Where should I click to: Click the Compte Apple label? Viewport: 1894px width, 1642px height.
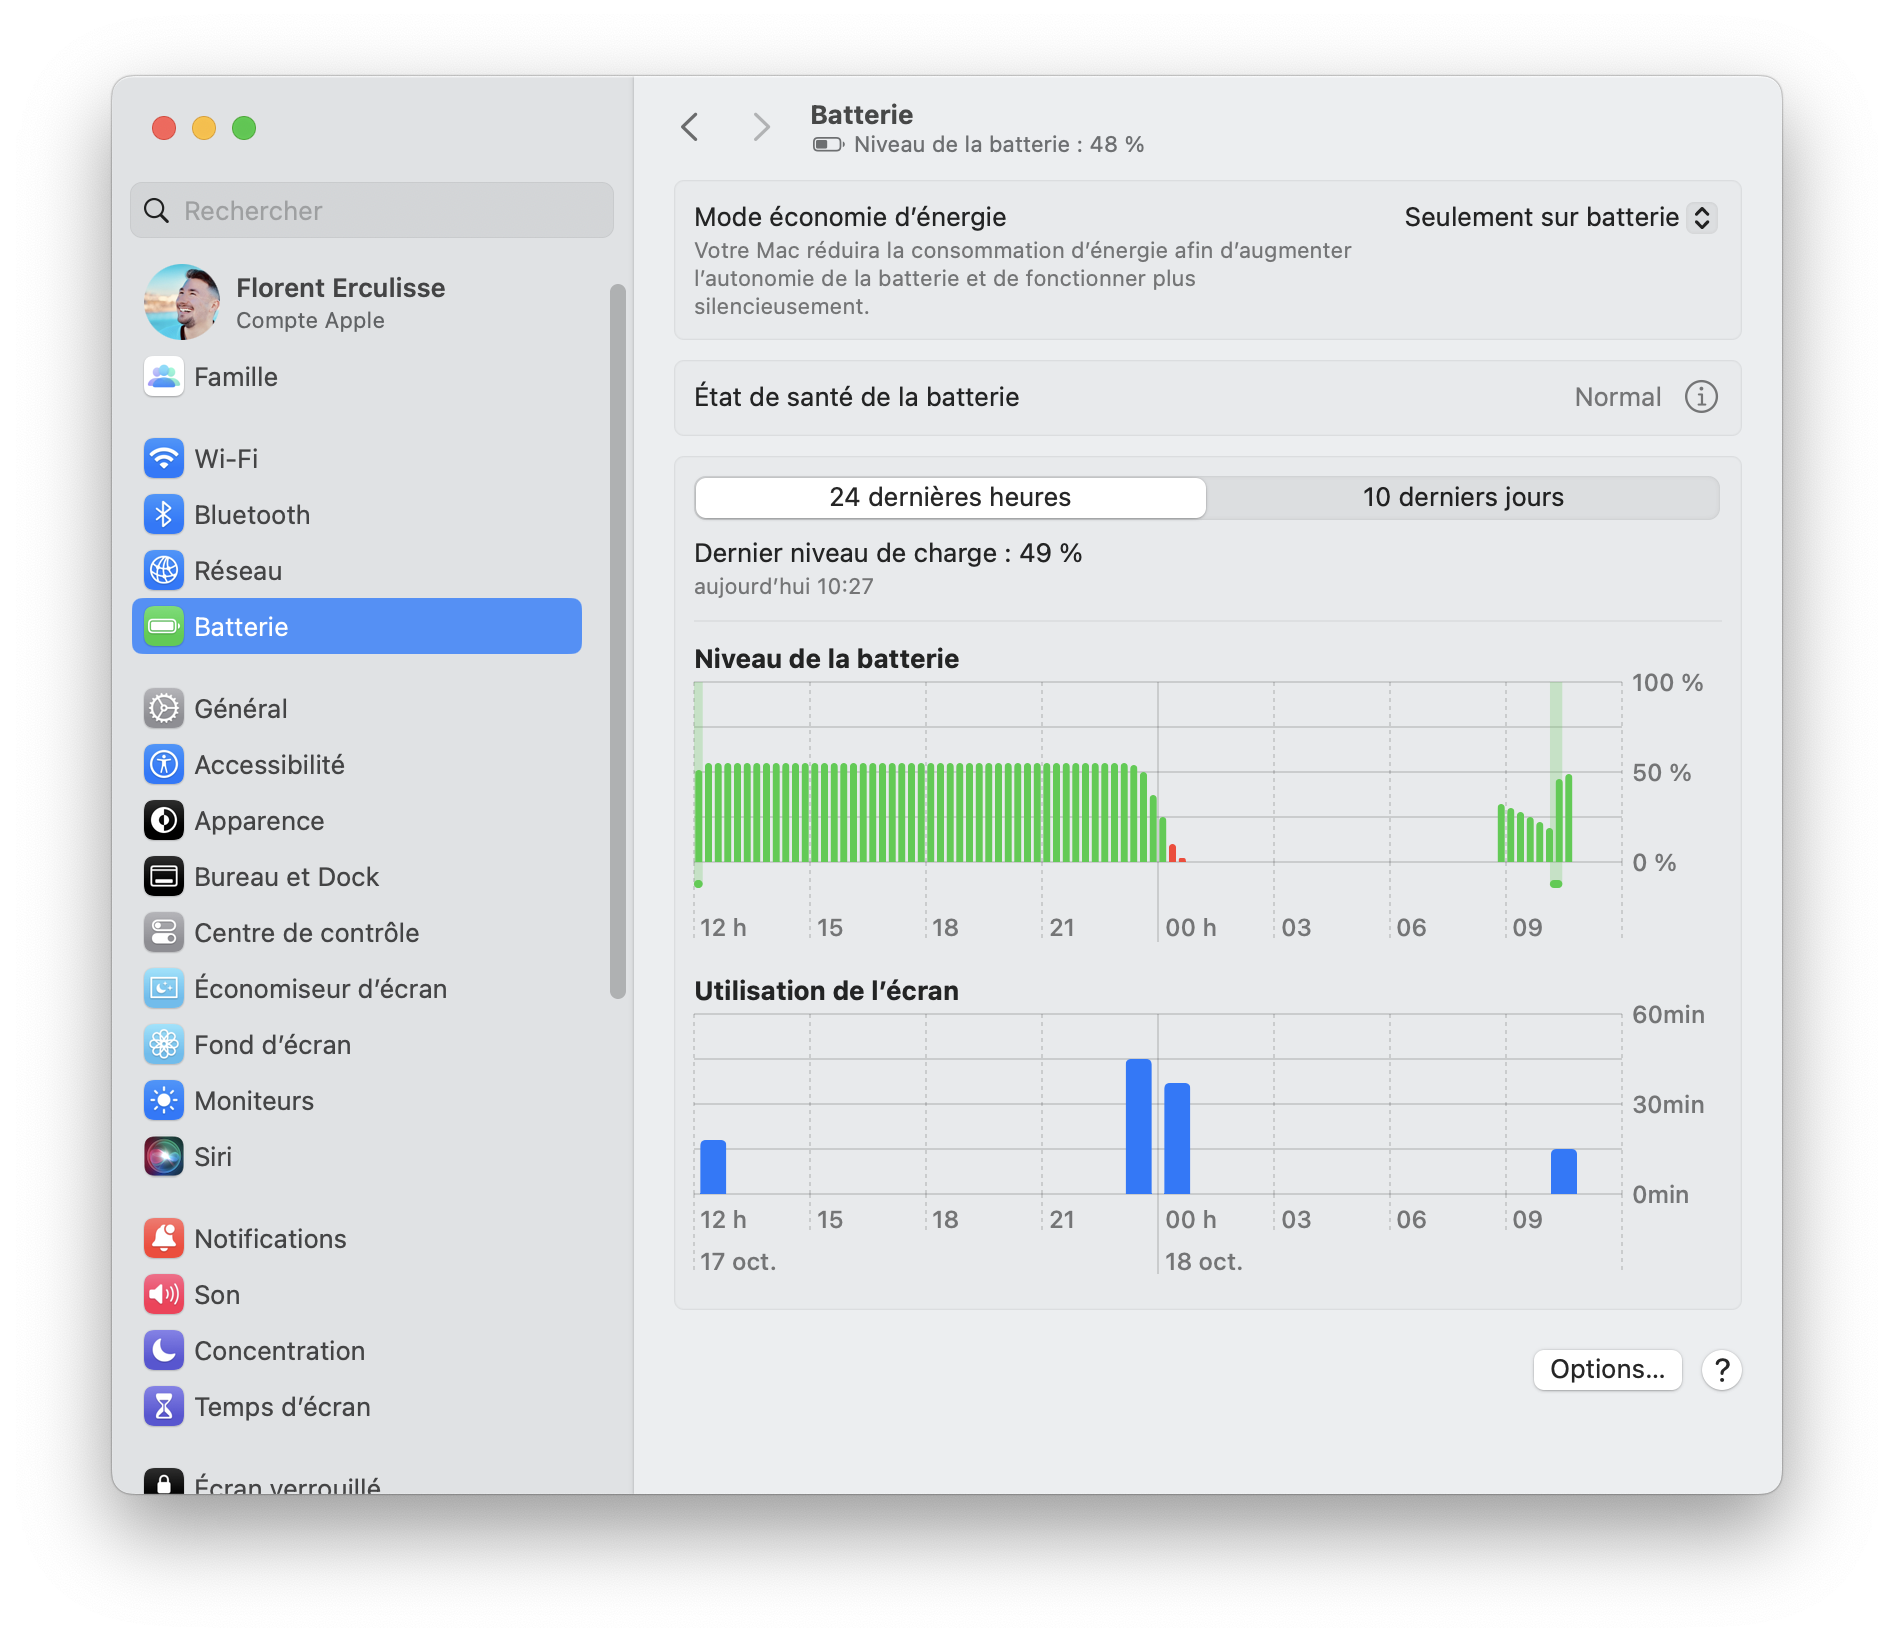[310, 320]
